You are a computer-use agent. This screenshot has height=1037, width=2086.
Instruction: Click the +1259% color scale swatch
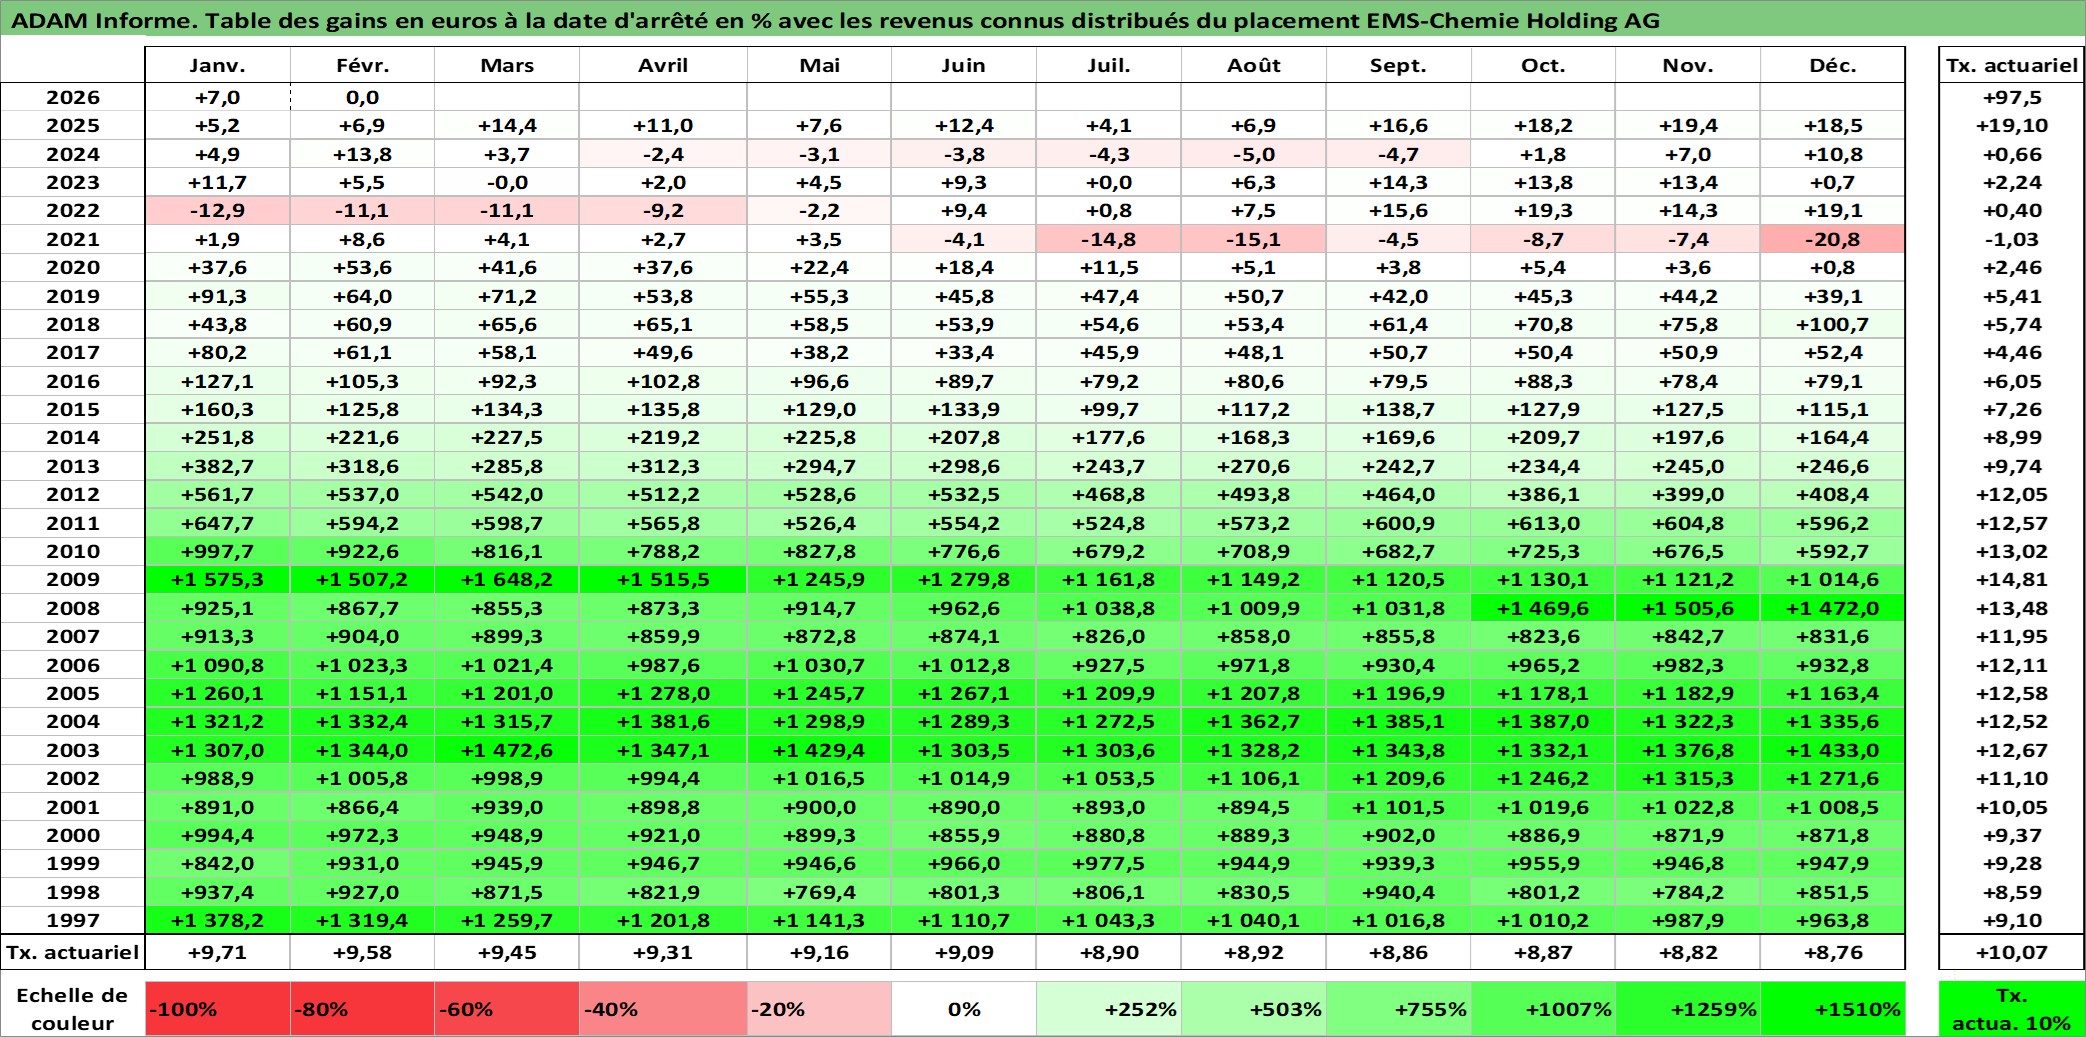[x=1688, y=1009]
